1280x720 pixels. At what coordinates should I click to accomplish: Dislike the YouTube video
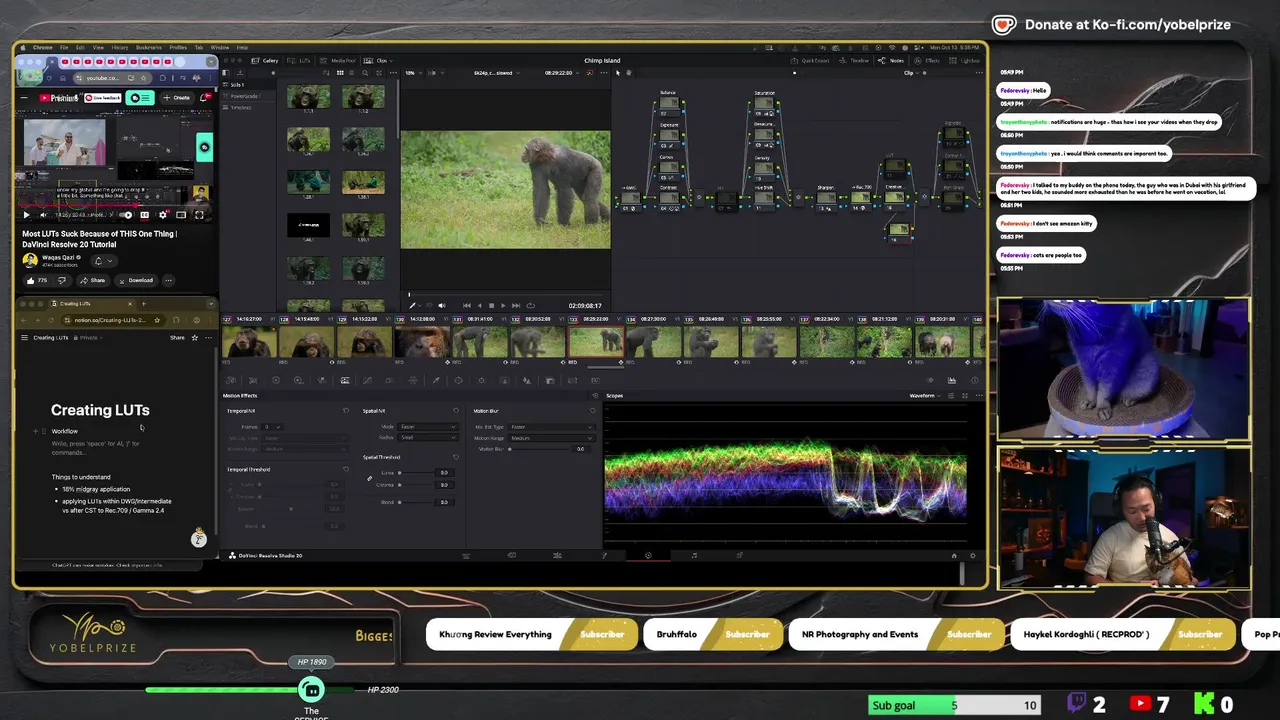pos(62,280)
